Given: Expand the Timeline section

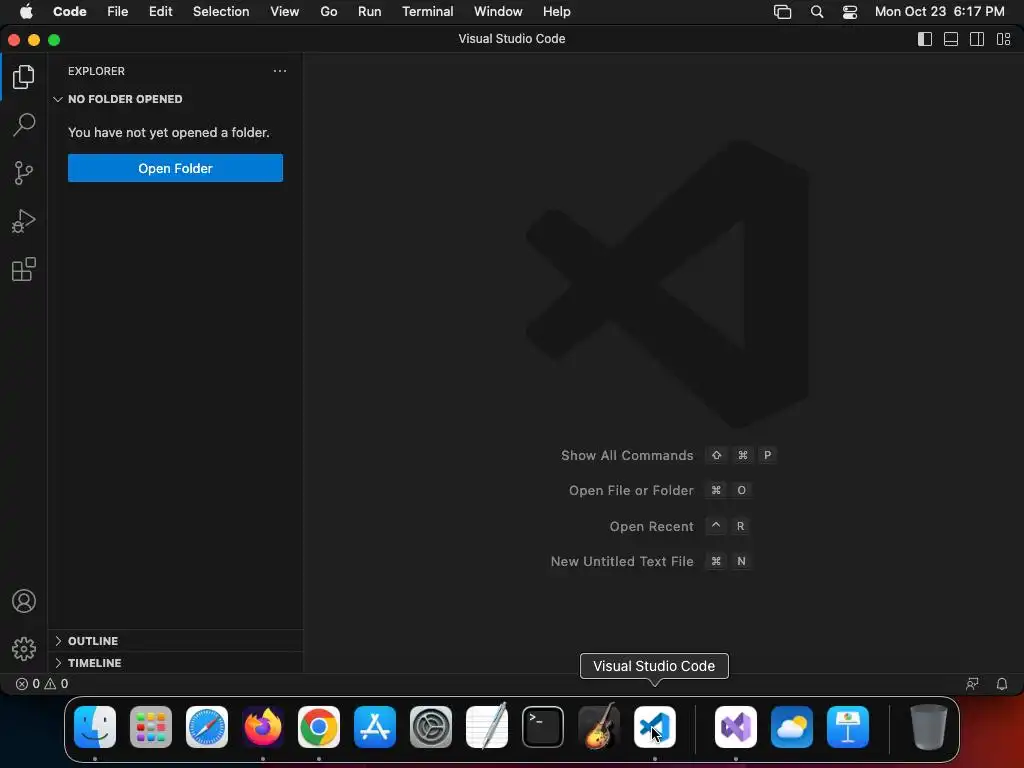Looking at the screenshot, I should click(175, 663).
